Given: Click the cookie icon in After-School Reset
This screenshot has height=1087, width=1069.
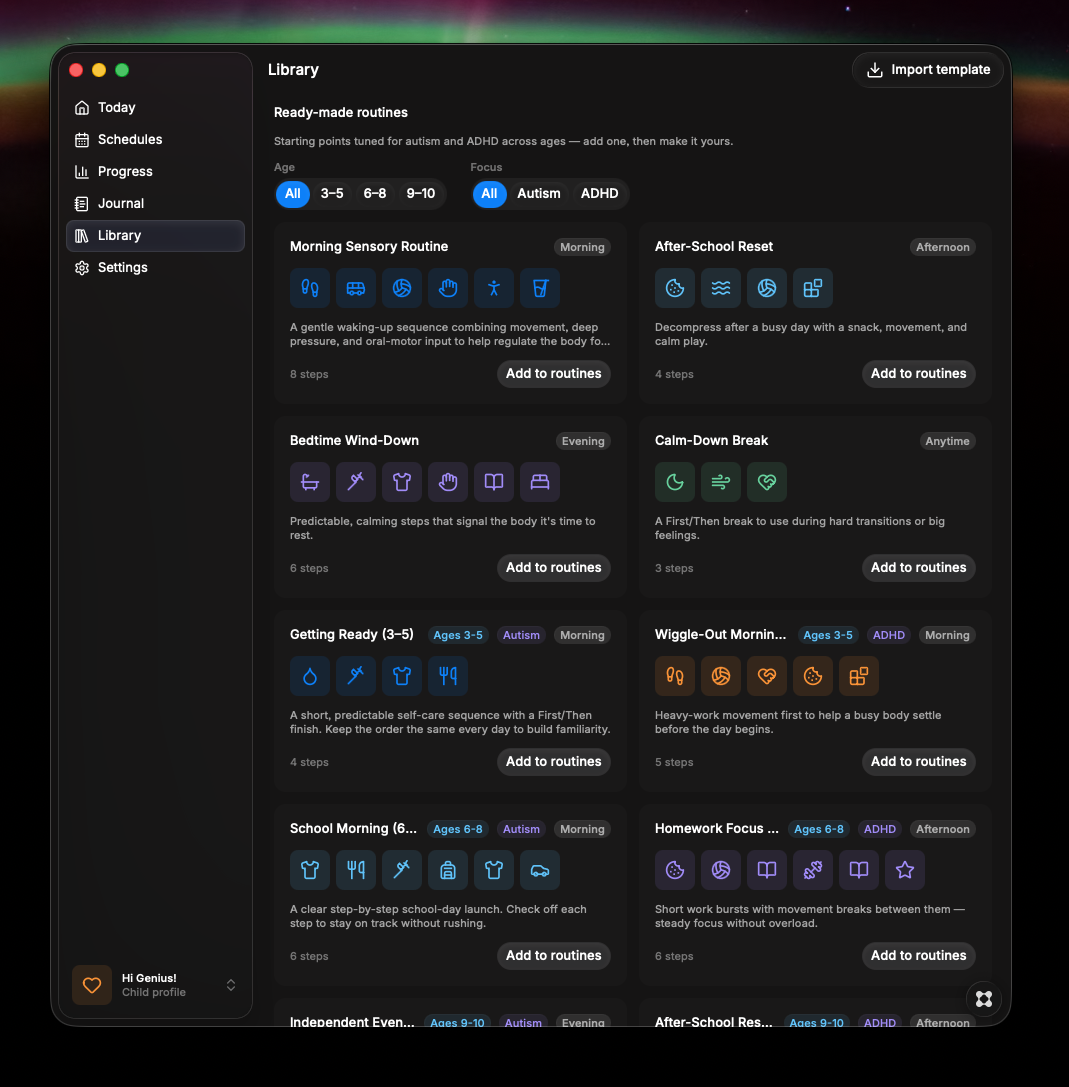Looking at the screenshot, I should [675, 288].
